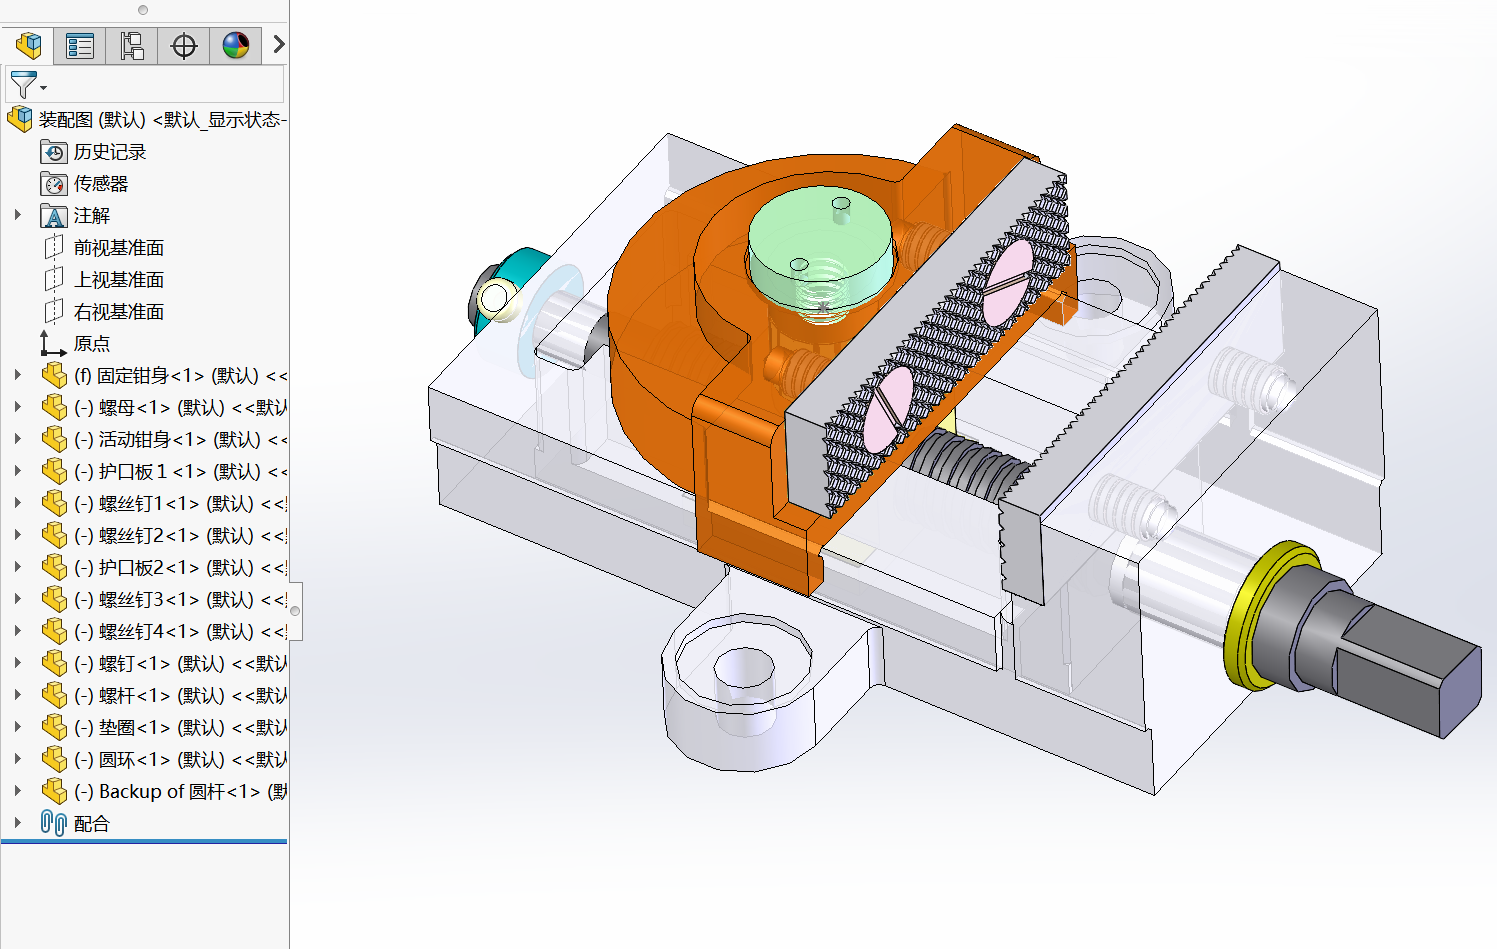This screenshot has height=949, width=1497.
Task: Select the 传感器 sensors item
Action: pos(100,184)
